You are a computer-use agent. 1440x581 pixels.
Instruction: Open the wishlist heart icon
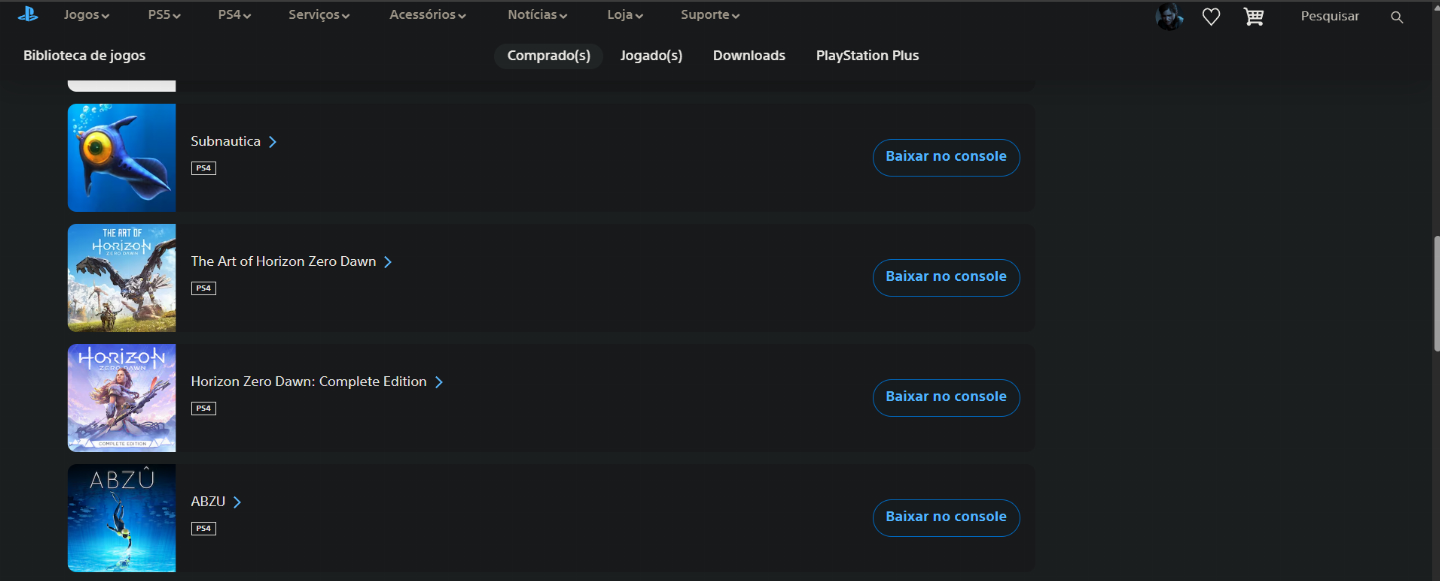click(1211, 17)
